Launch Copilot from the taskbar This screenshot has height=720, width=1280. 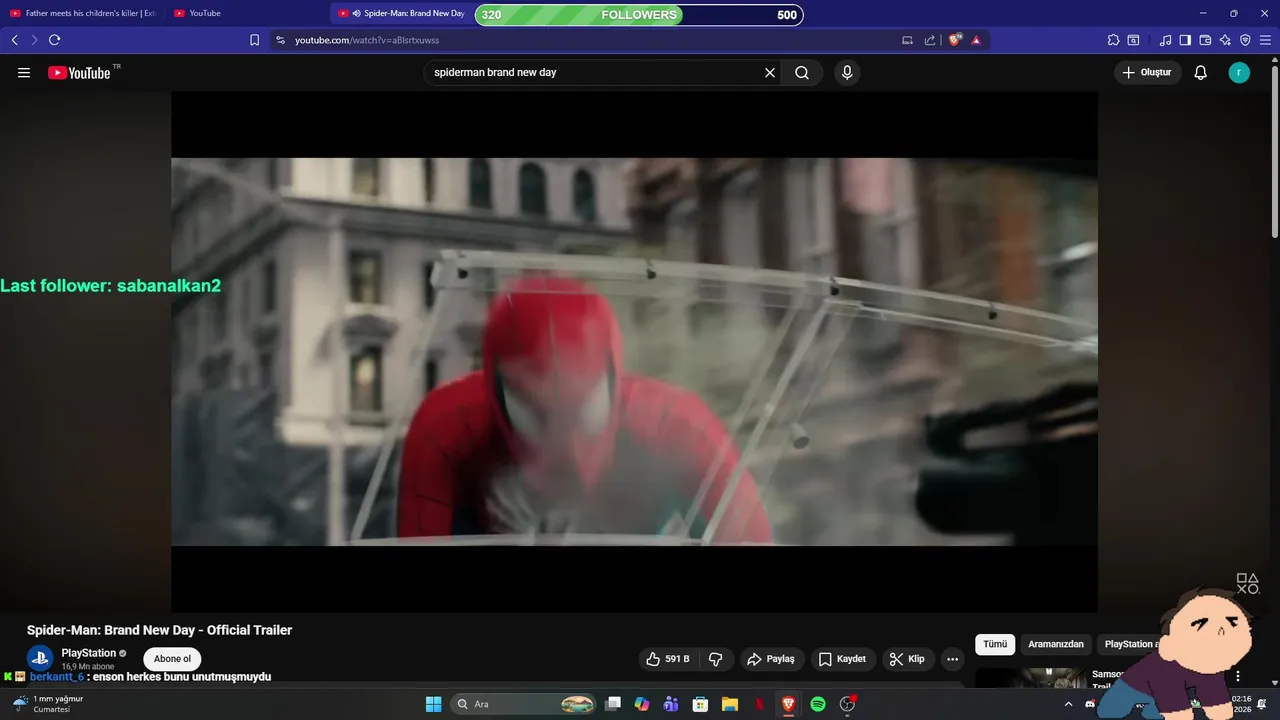642,704
